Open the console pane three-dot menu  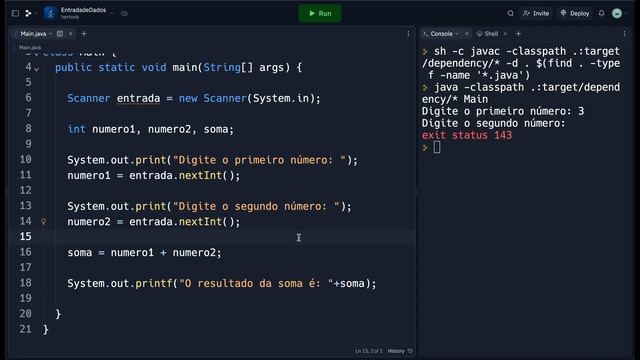click(x=624, y=34)
